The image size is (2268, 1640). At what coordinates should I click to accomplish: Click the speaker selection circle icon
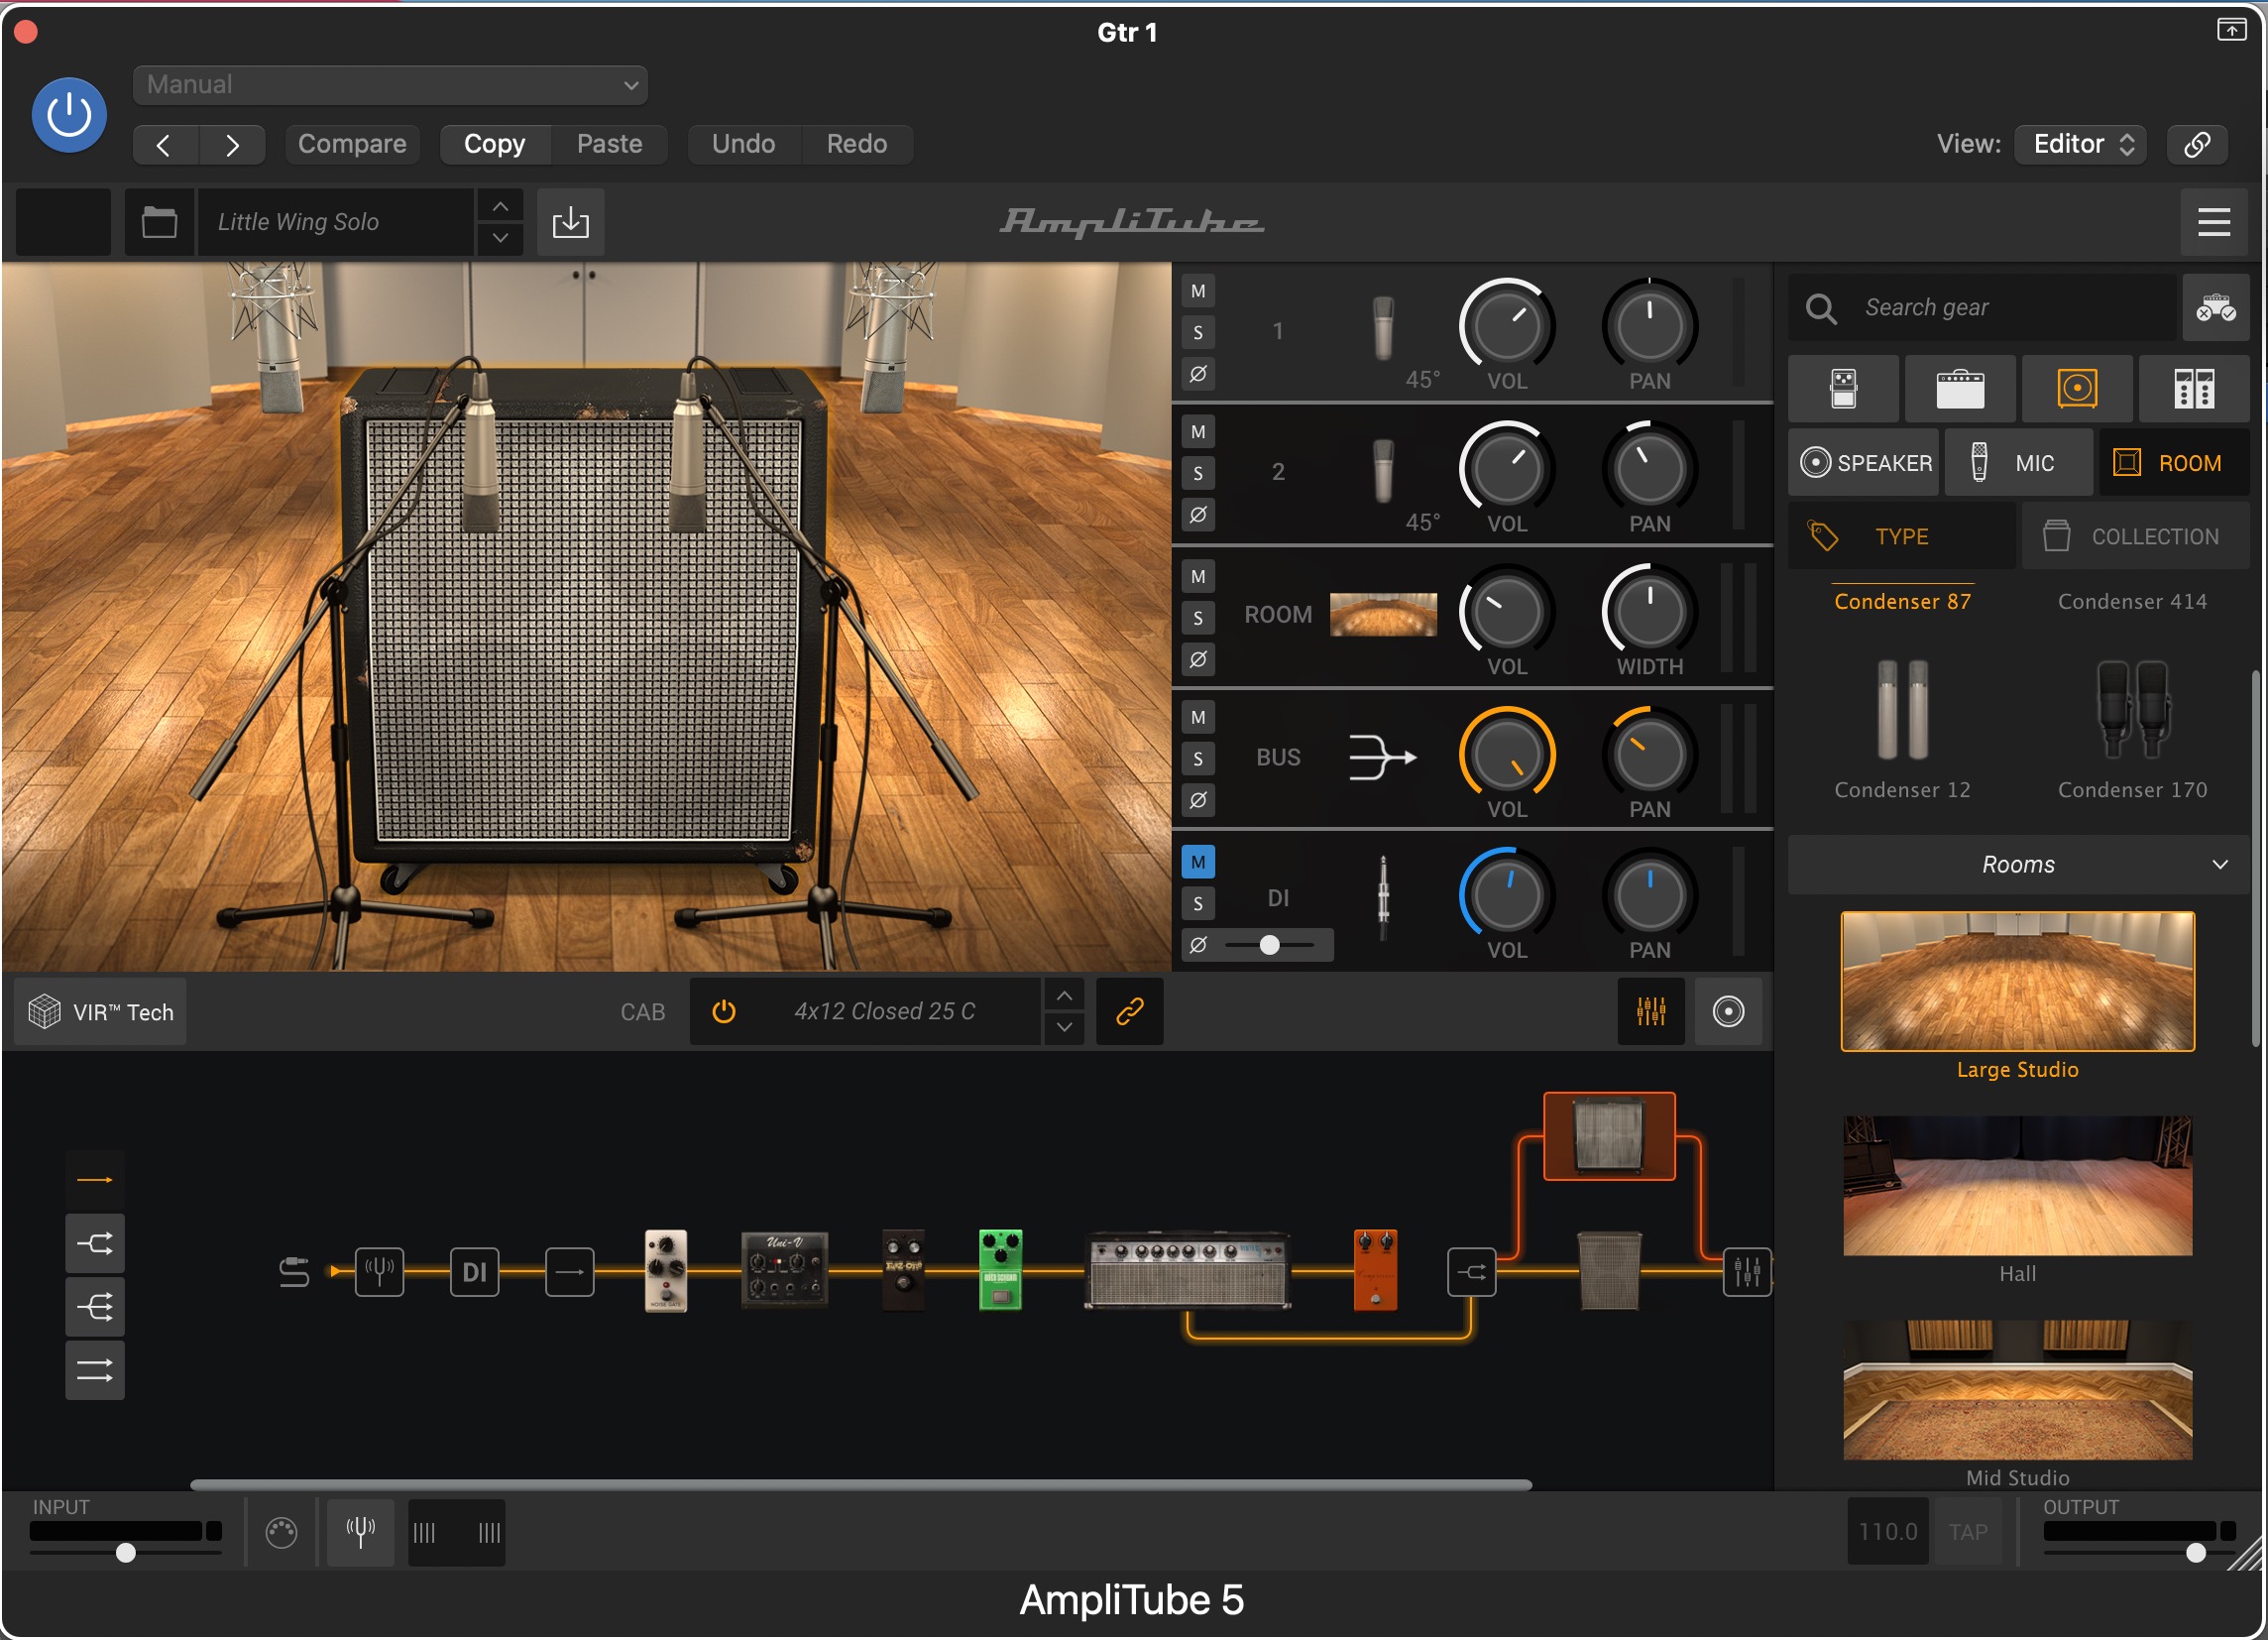click(1728, 1012)
